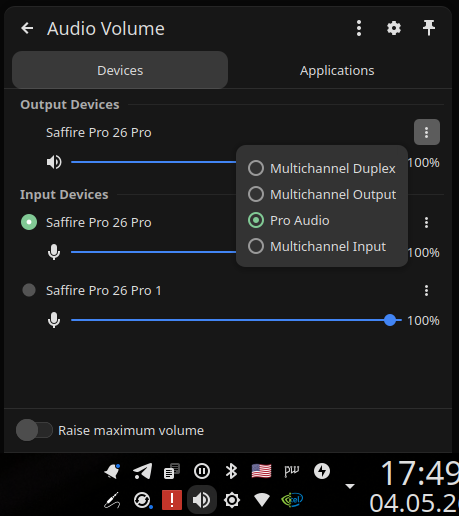Go back using the arrow beside Audio Volume
The height and width of the screenshot is (516, 459).
[27, 28]
